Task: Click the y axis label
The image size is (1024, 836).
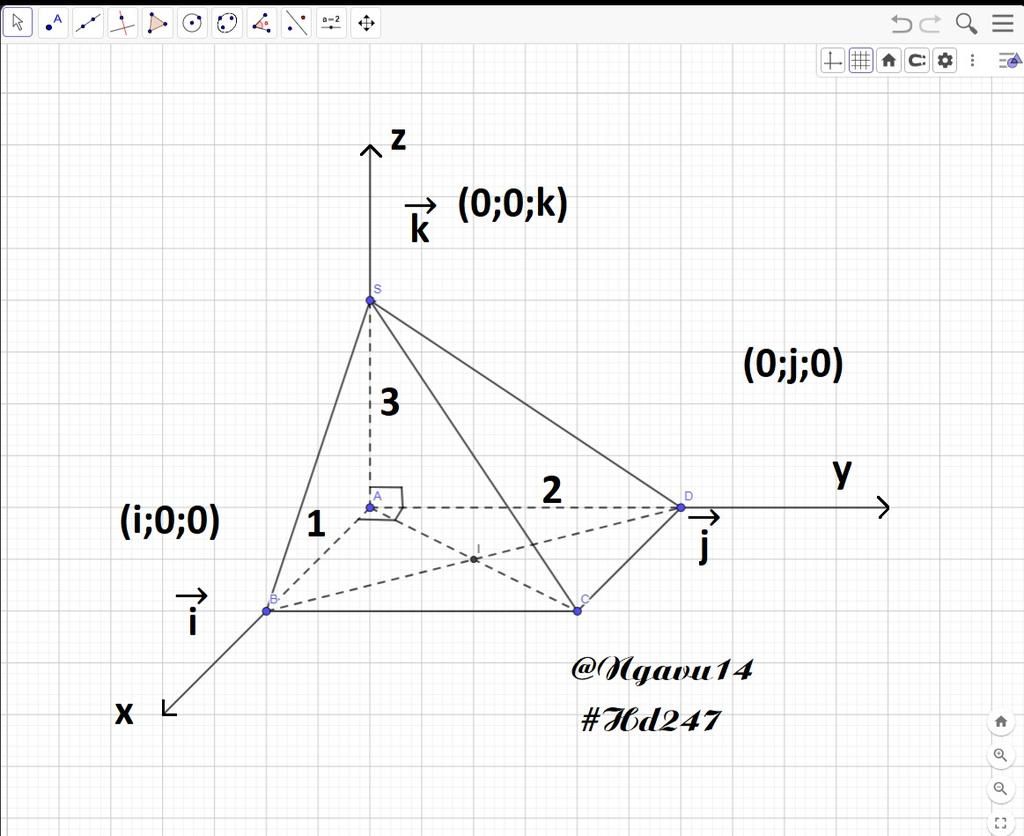Action: [842, 473]
